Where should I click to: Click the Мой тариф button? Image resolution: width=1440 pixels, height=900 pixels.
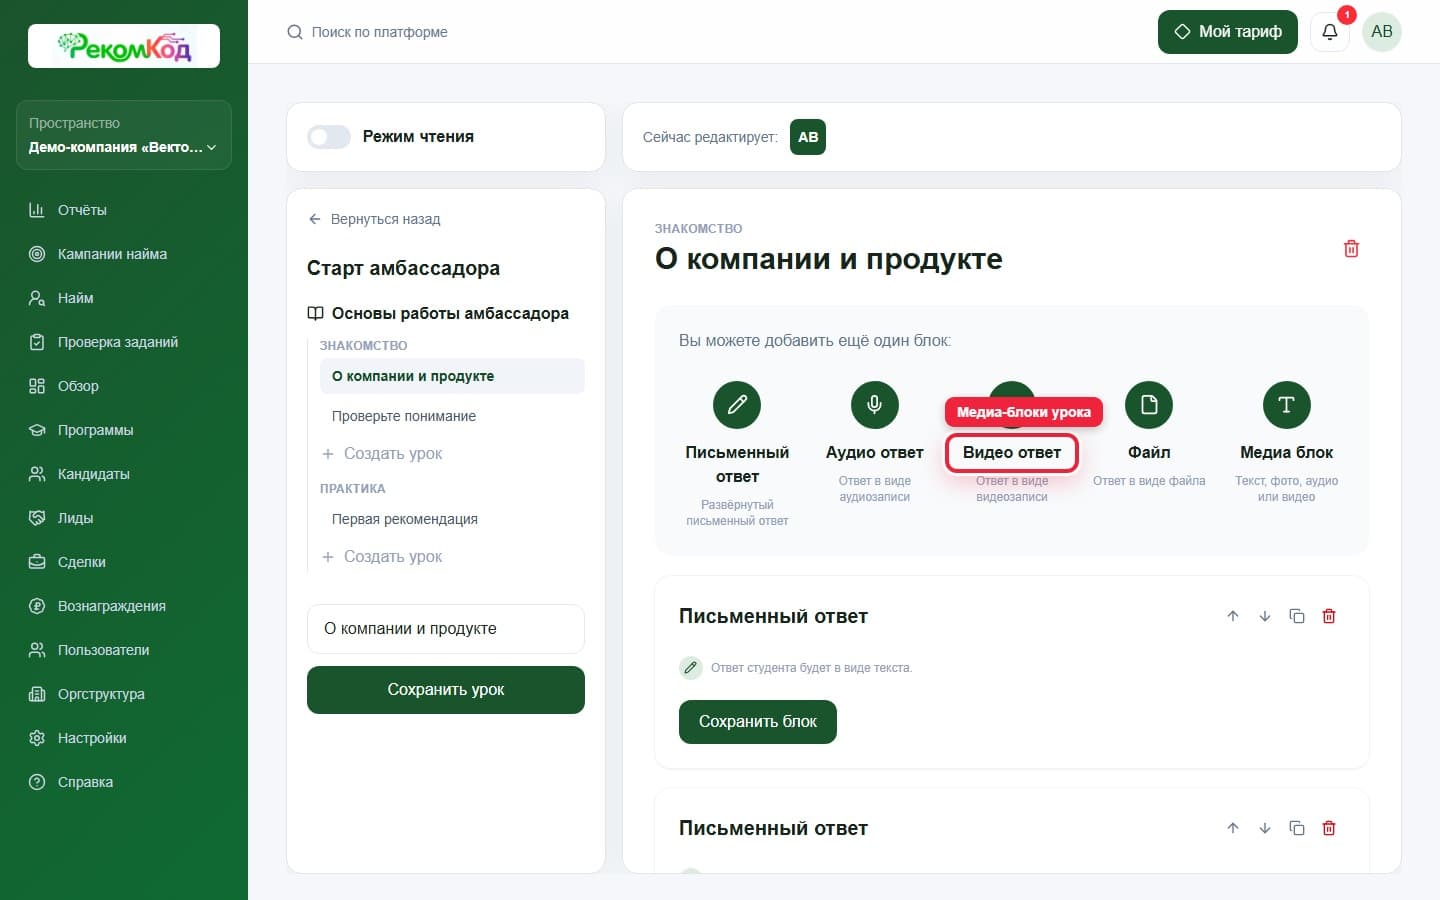[x=1227, y=32]
